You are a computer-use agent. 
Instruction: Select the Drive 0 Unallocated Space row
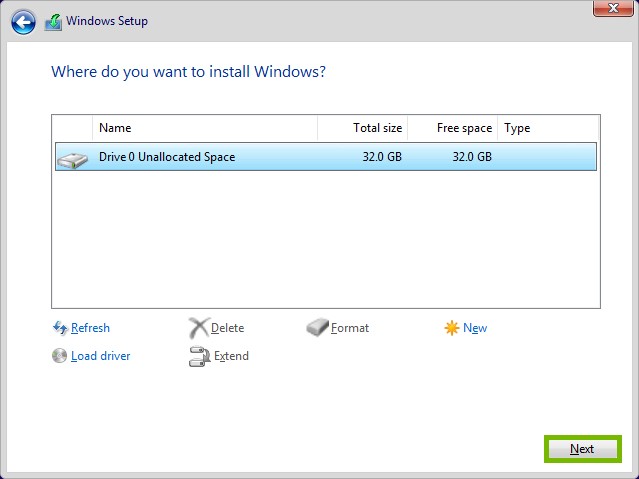pos(326,157)
